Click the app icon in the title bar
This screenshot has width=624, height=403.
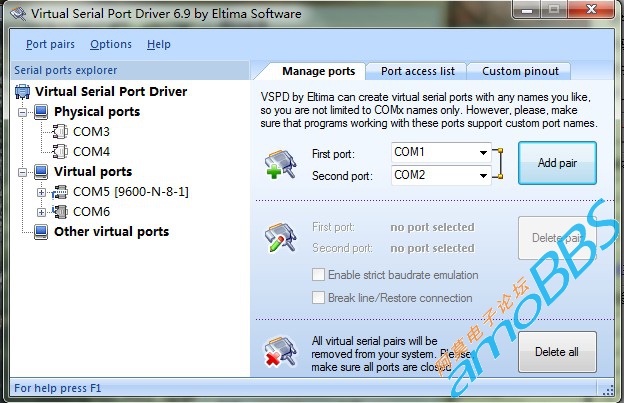[x=18, y=14]
